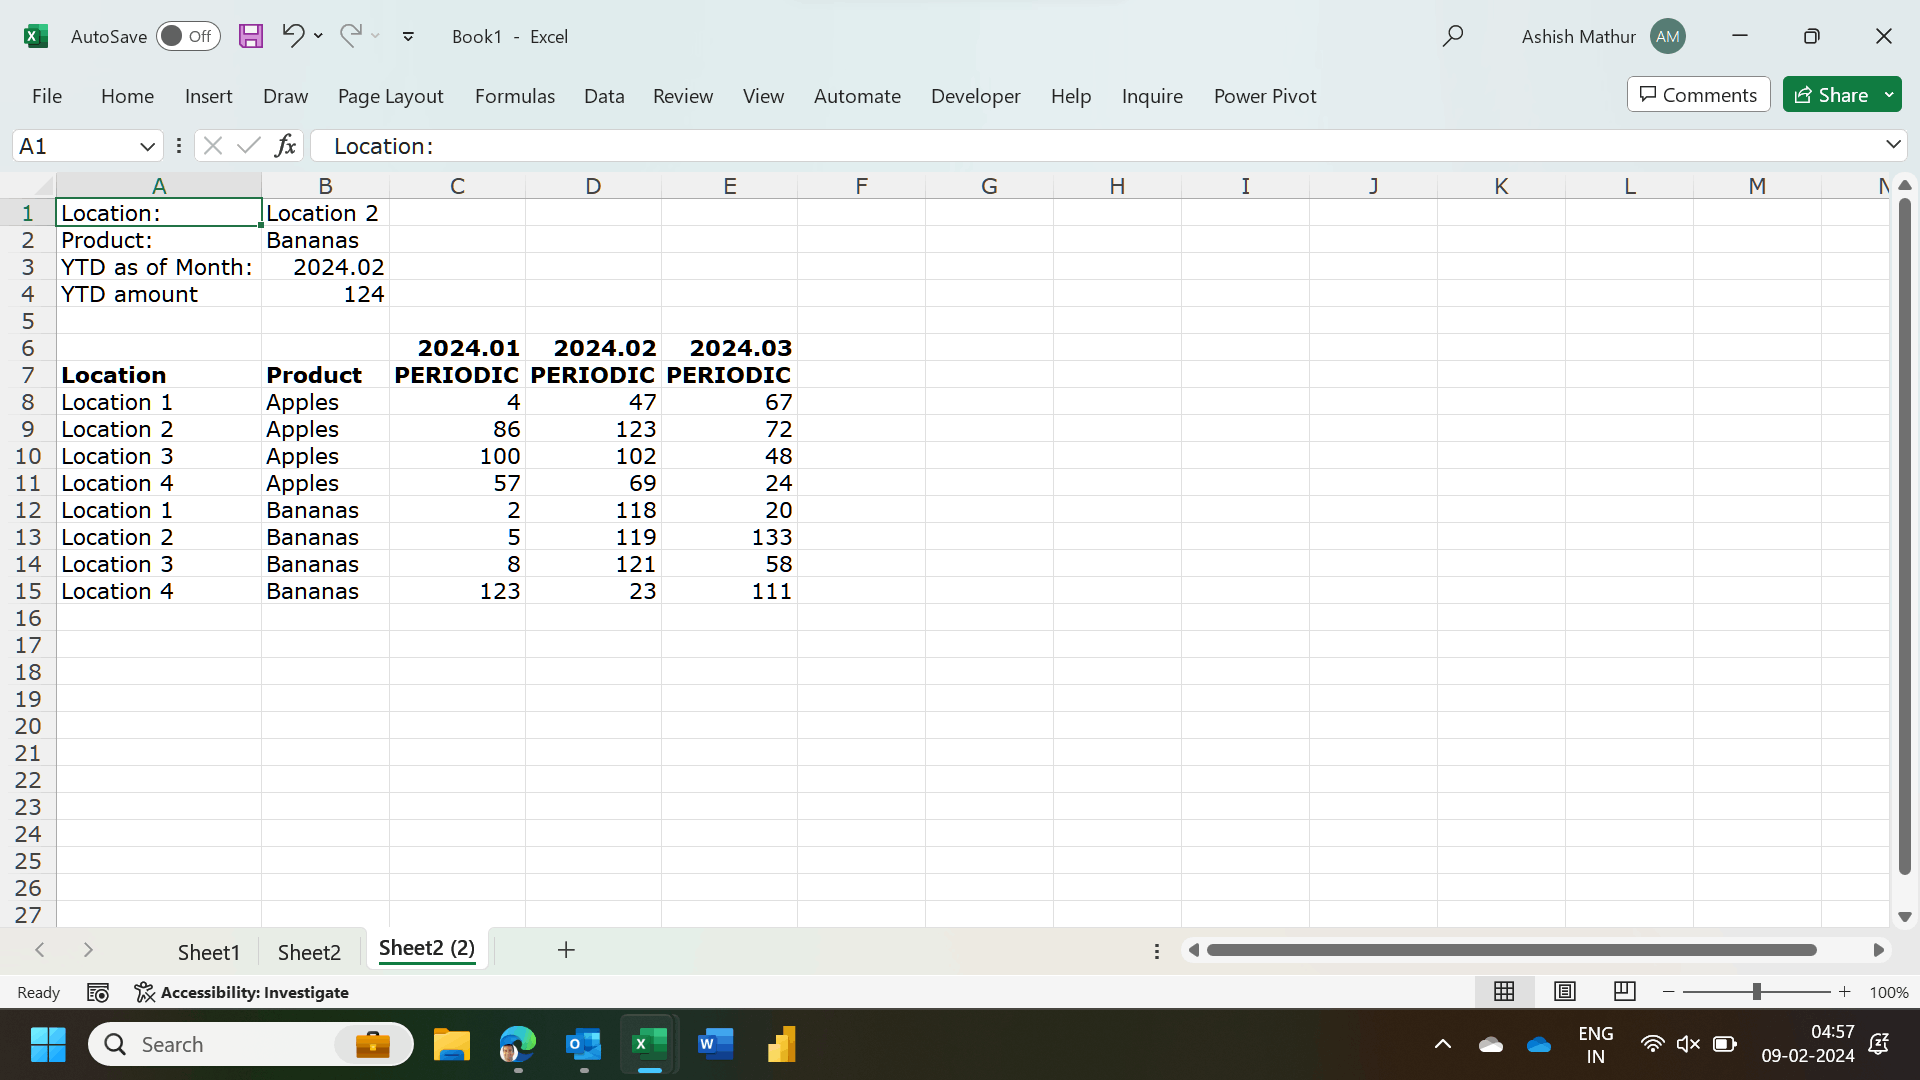The width and height of the screenshot is (1920, 1080).
Task: Switch to Page Break Preview icon
Action: (x=1625, y=991)
